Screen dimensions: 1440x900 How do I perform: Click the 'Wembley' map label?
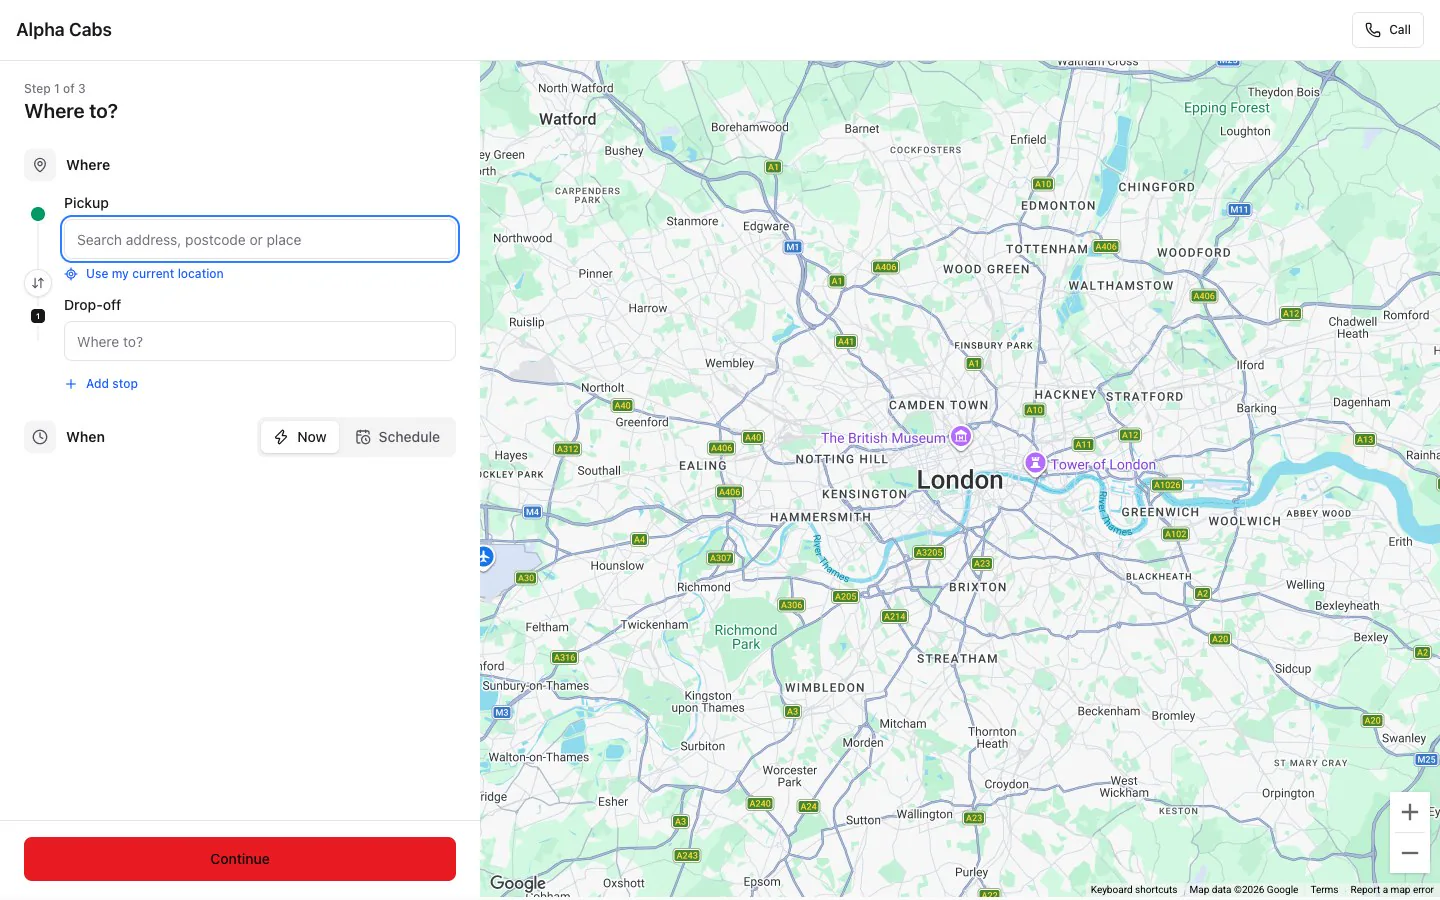click(x=730, y=363)
